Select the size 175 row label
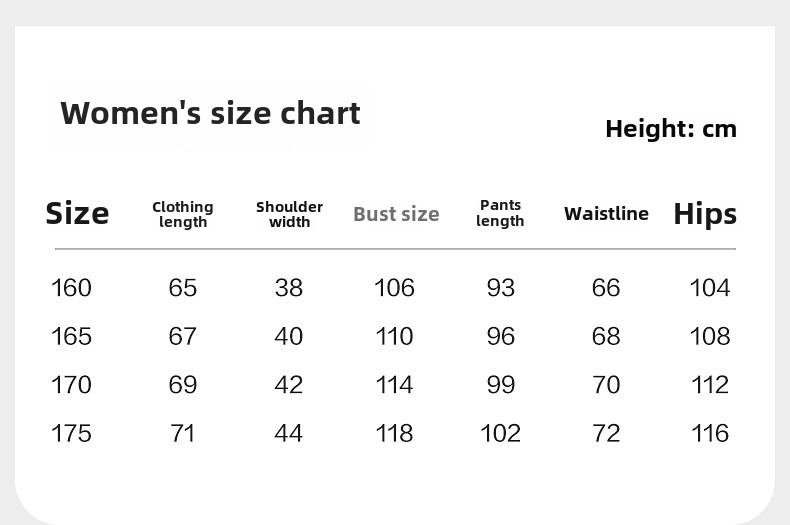Viewport: 790px width, 525px height. coord(71,433)
